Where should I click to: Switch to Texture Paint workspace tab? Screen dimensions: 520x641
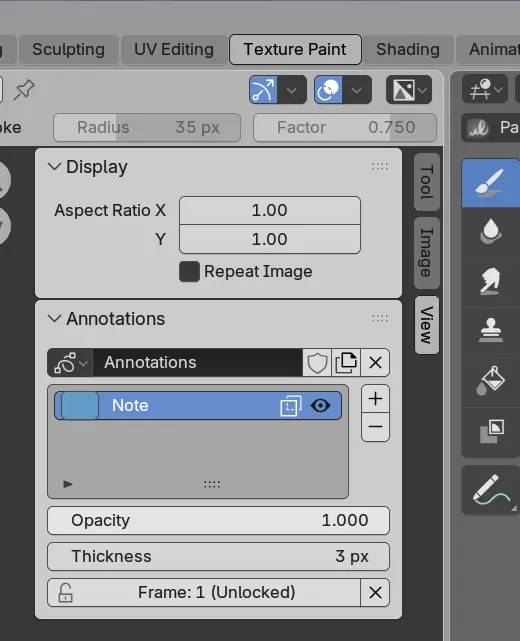(295, 49)
